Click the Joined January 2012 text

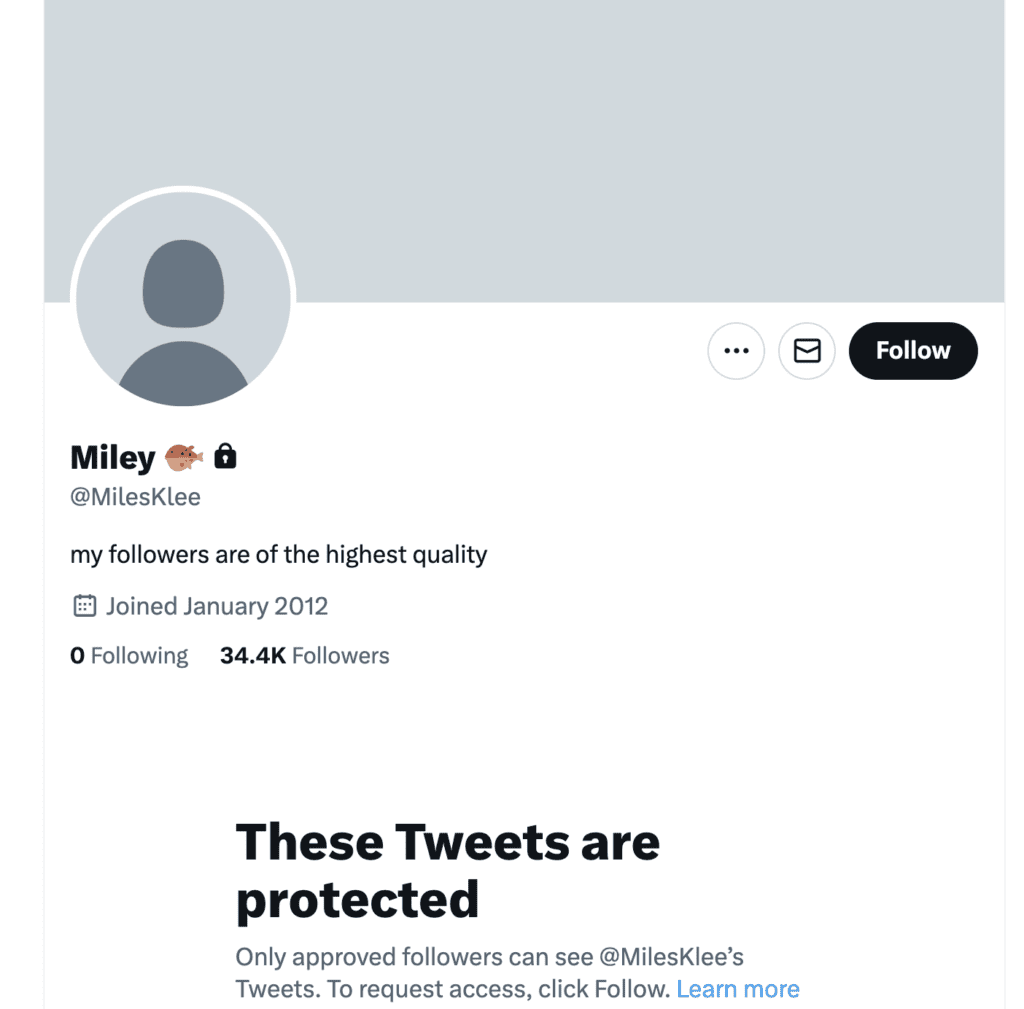pos(217,606)
